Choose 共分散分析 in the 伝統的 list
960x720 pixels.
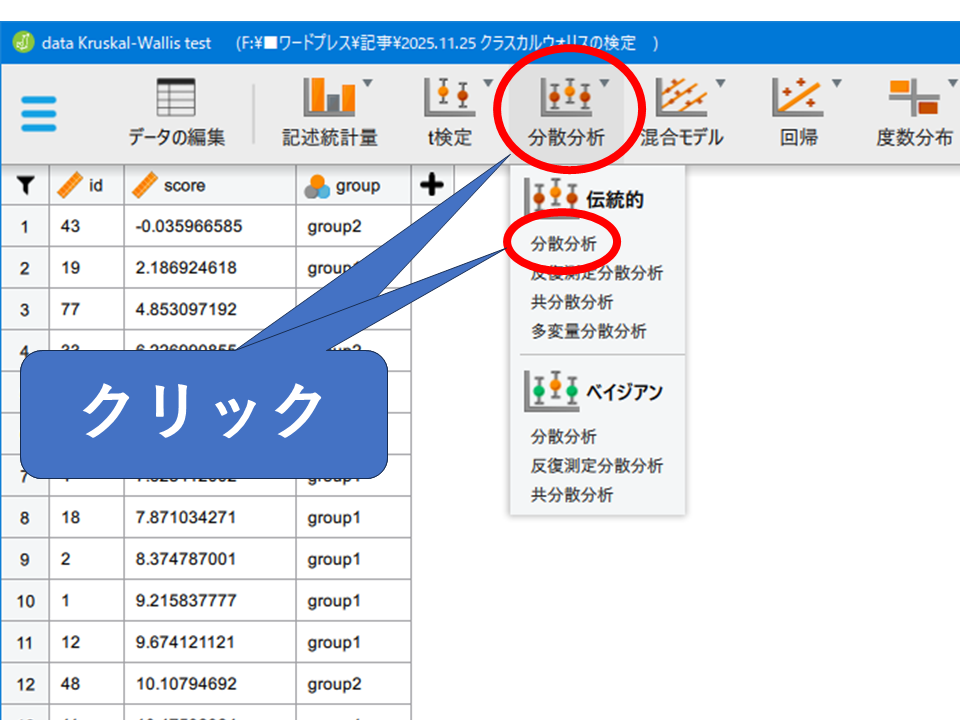(x=572, y=302)
